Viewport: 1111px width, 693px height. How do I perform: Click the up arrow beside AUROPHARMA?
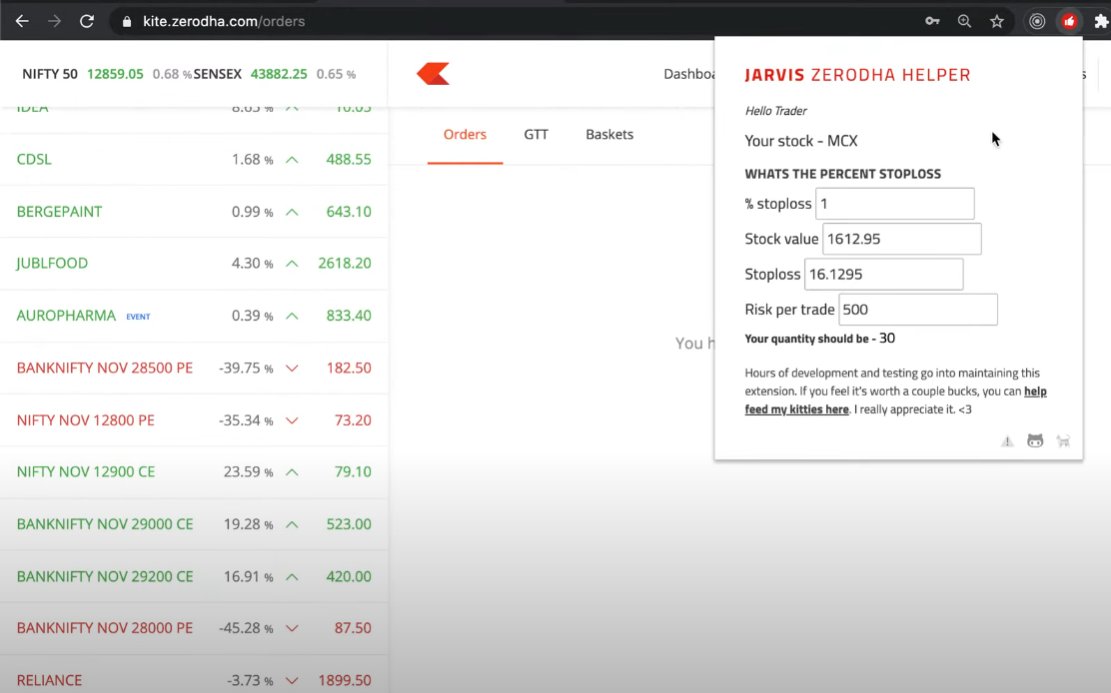coord(292,316)
